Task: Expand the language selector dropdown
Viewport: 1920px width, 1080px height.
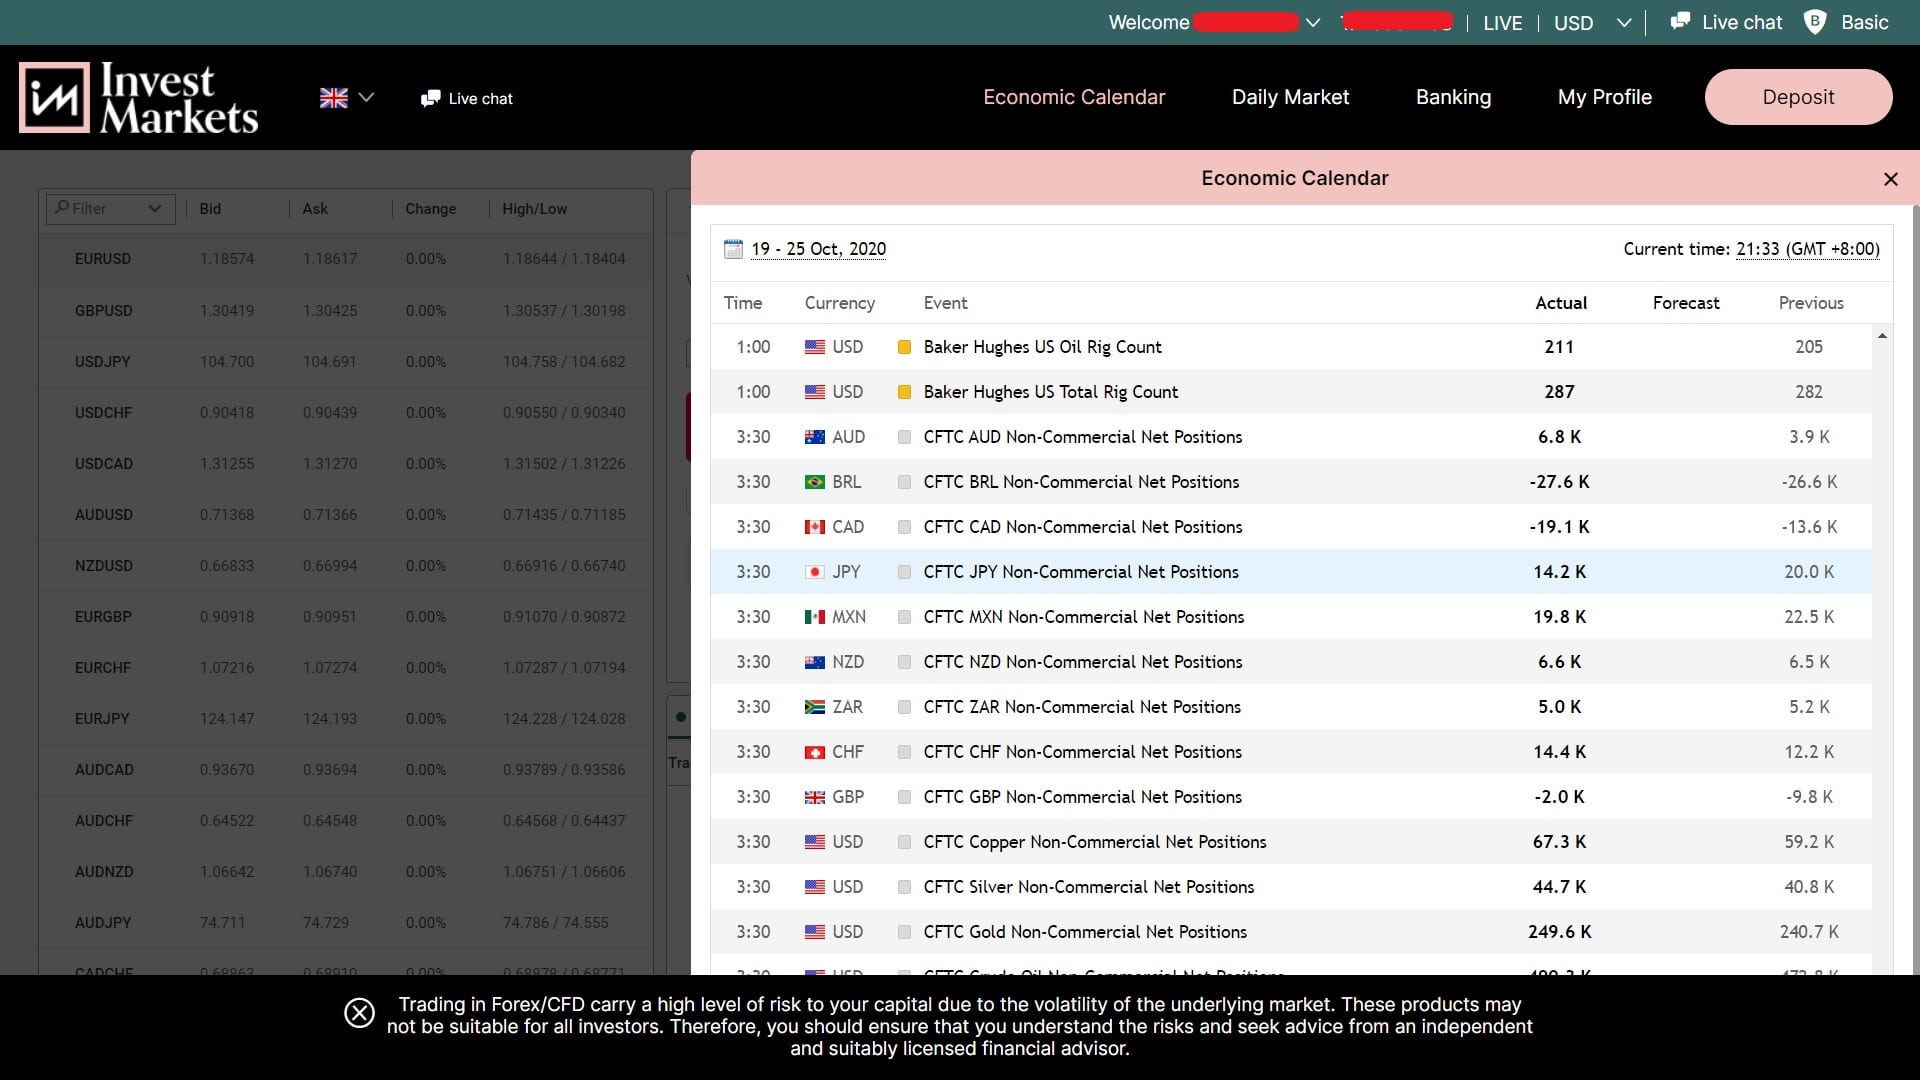Action: click(x=345, y=98)
